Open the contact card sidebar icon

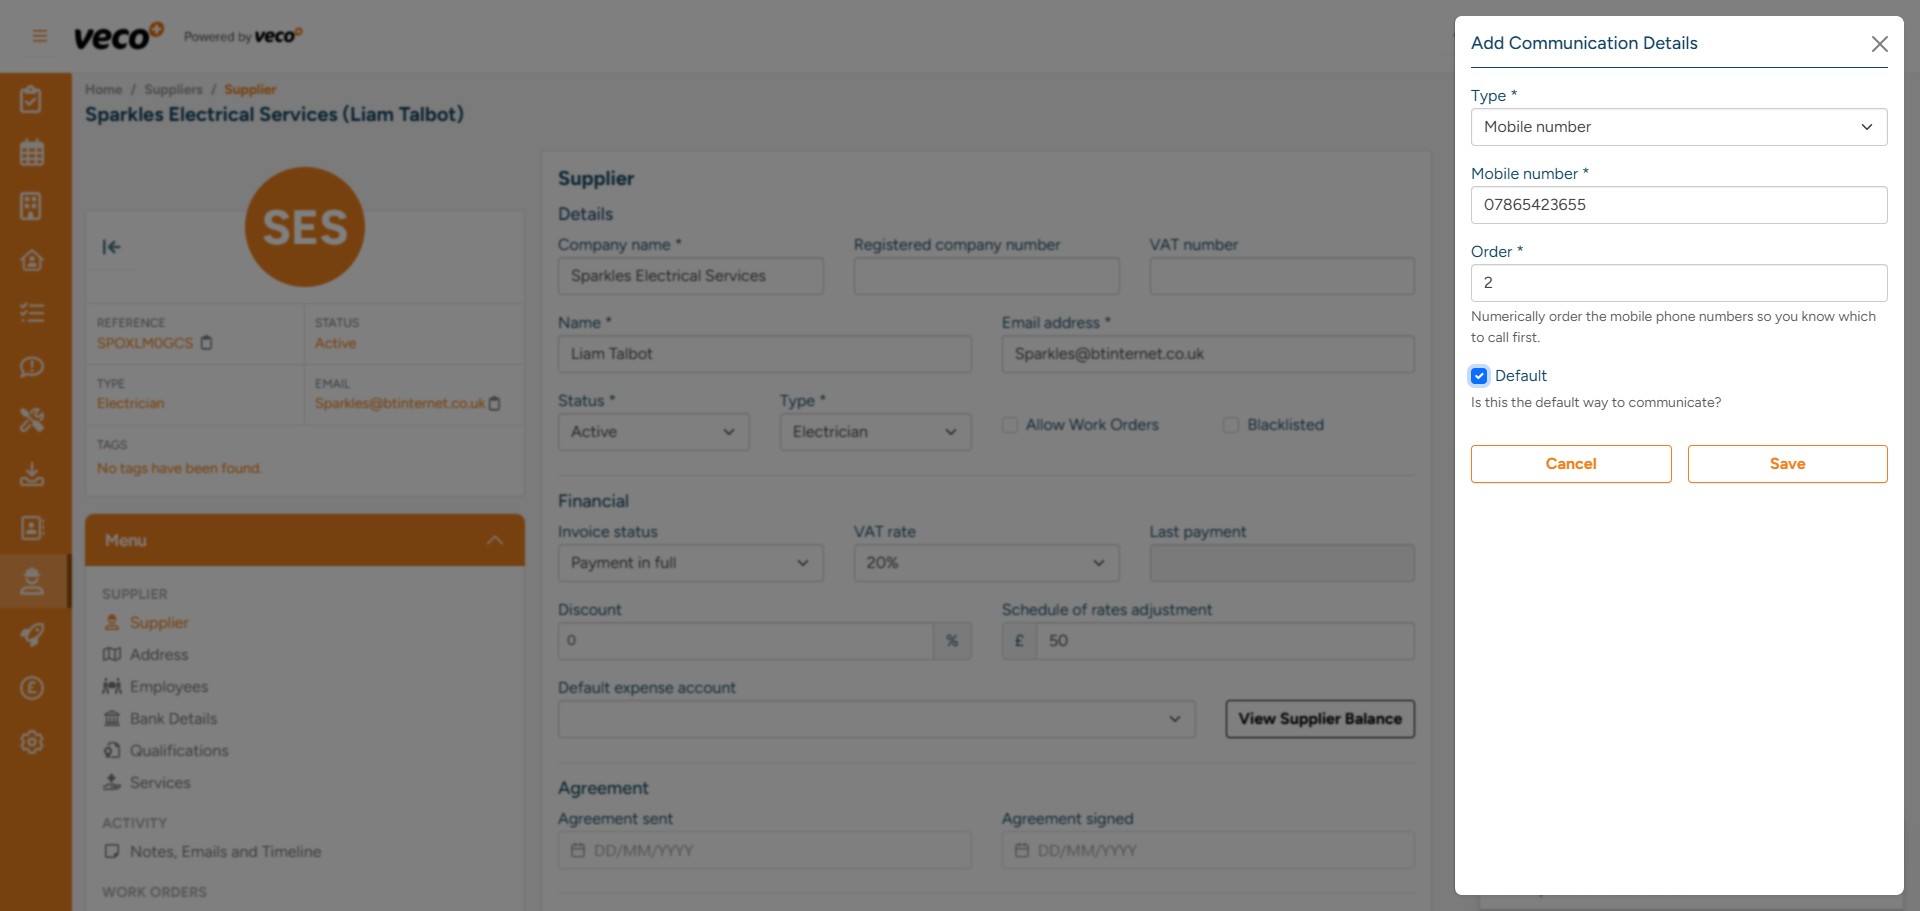pos(32,527)
